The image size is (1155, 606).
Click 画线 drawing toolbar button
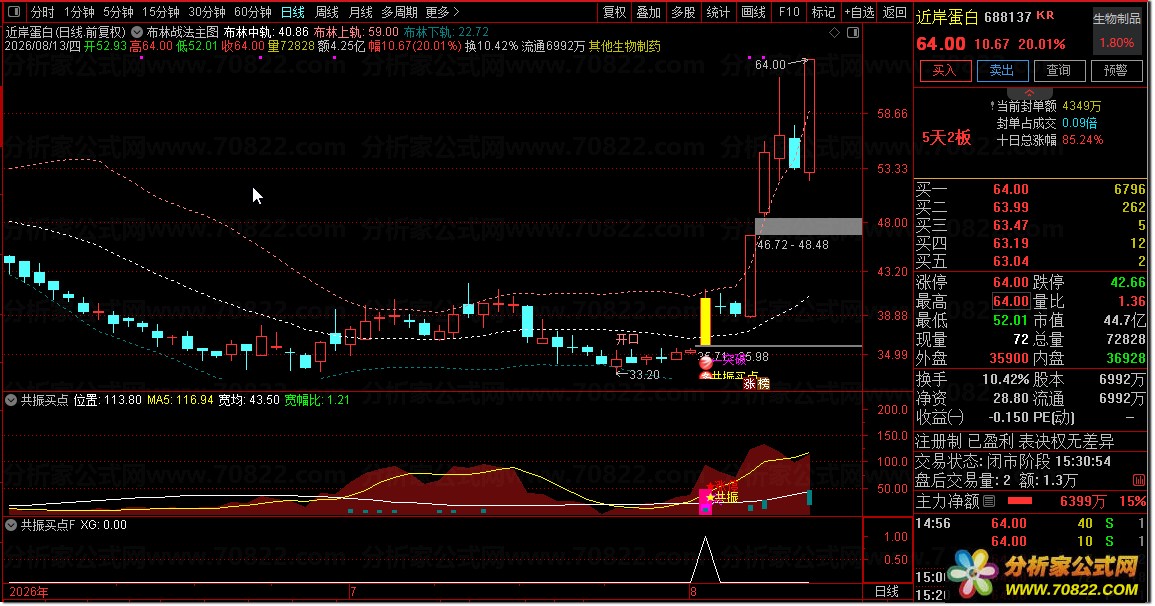[753, 12]
